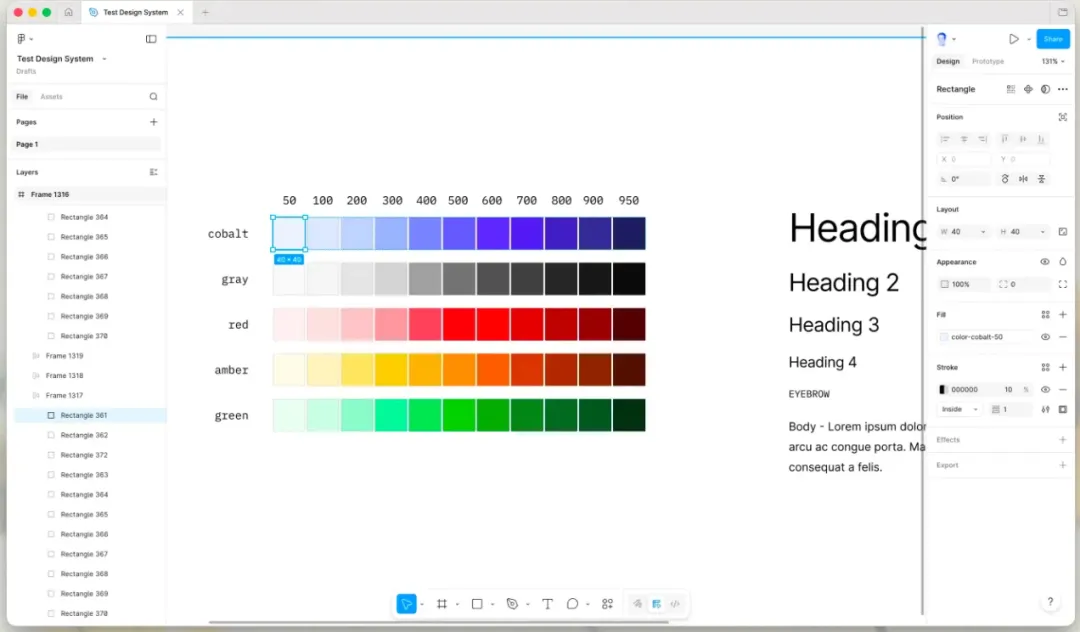This screenshot has width=1080, height=632.
Task: Toggle the left sidebar panel icon
Action: click(151, 39)
